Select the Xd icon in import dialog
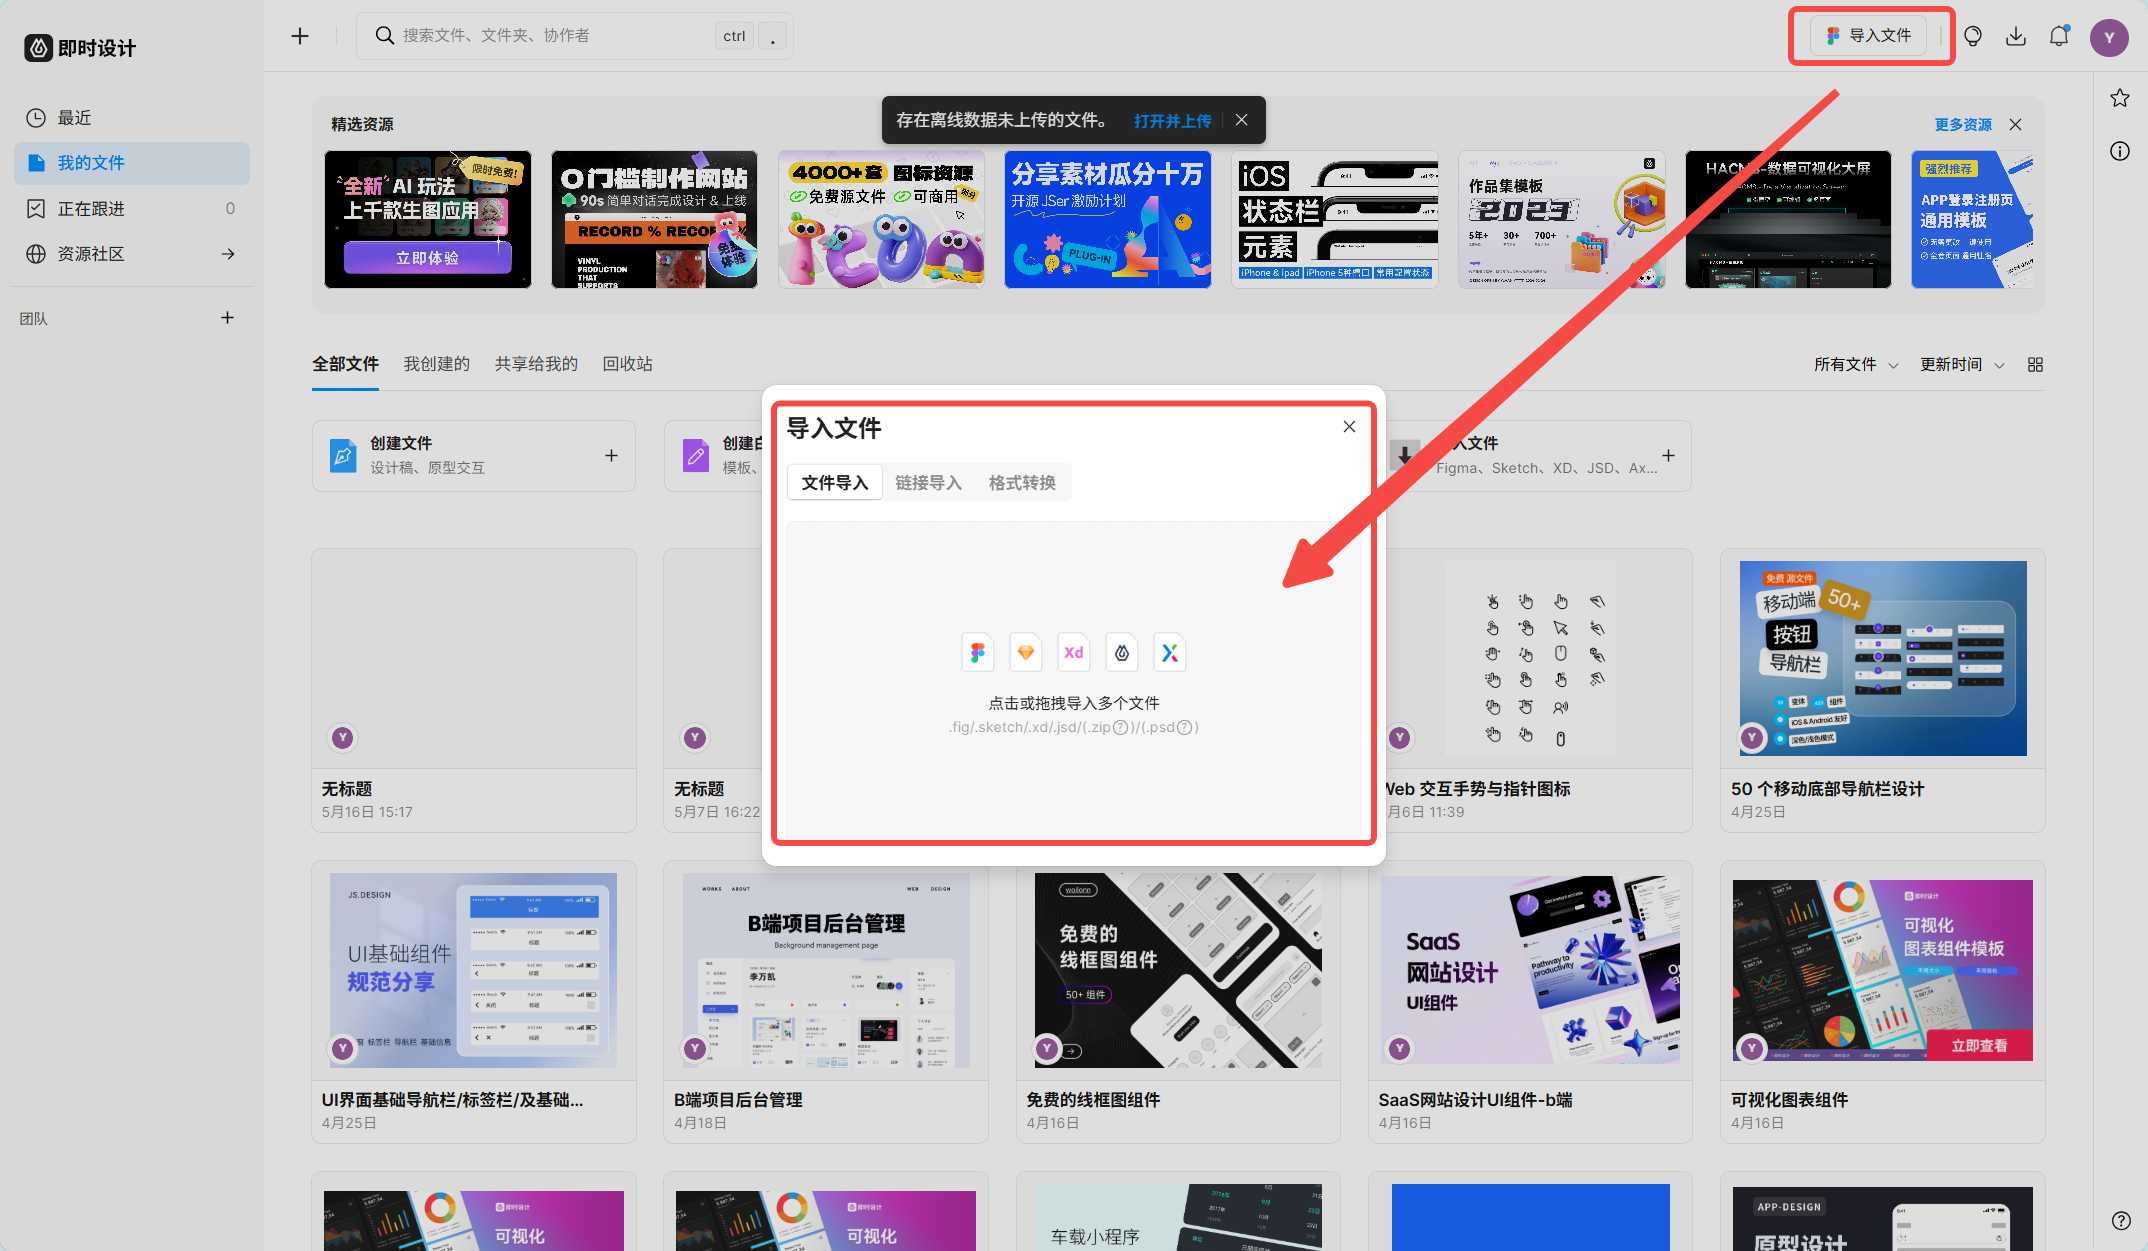 (x=1074, y=653)
